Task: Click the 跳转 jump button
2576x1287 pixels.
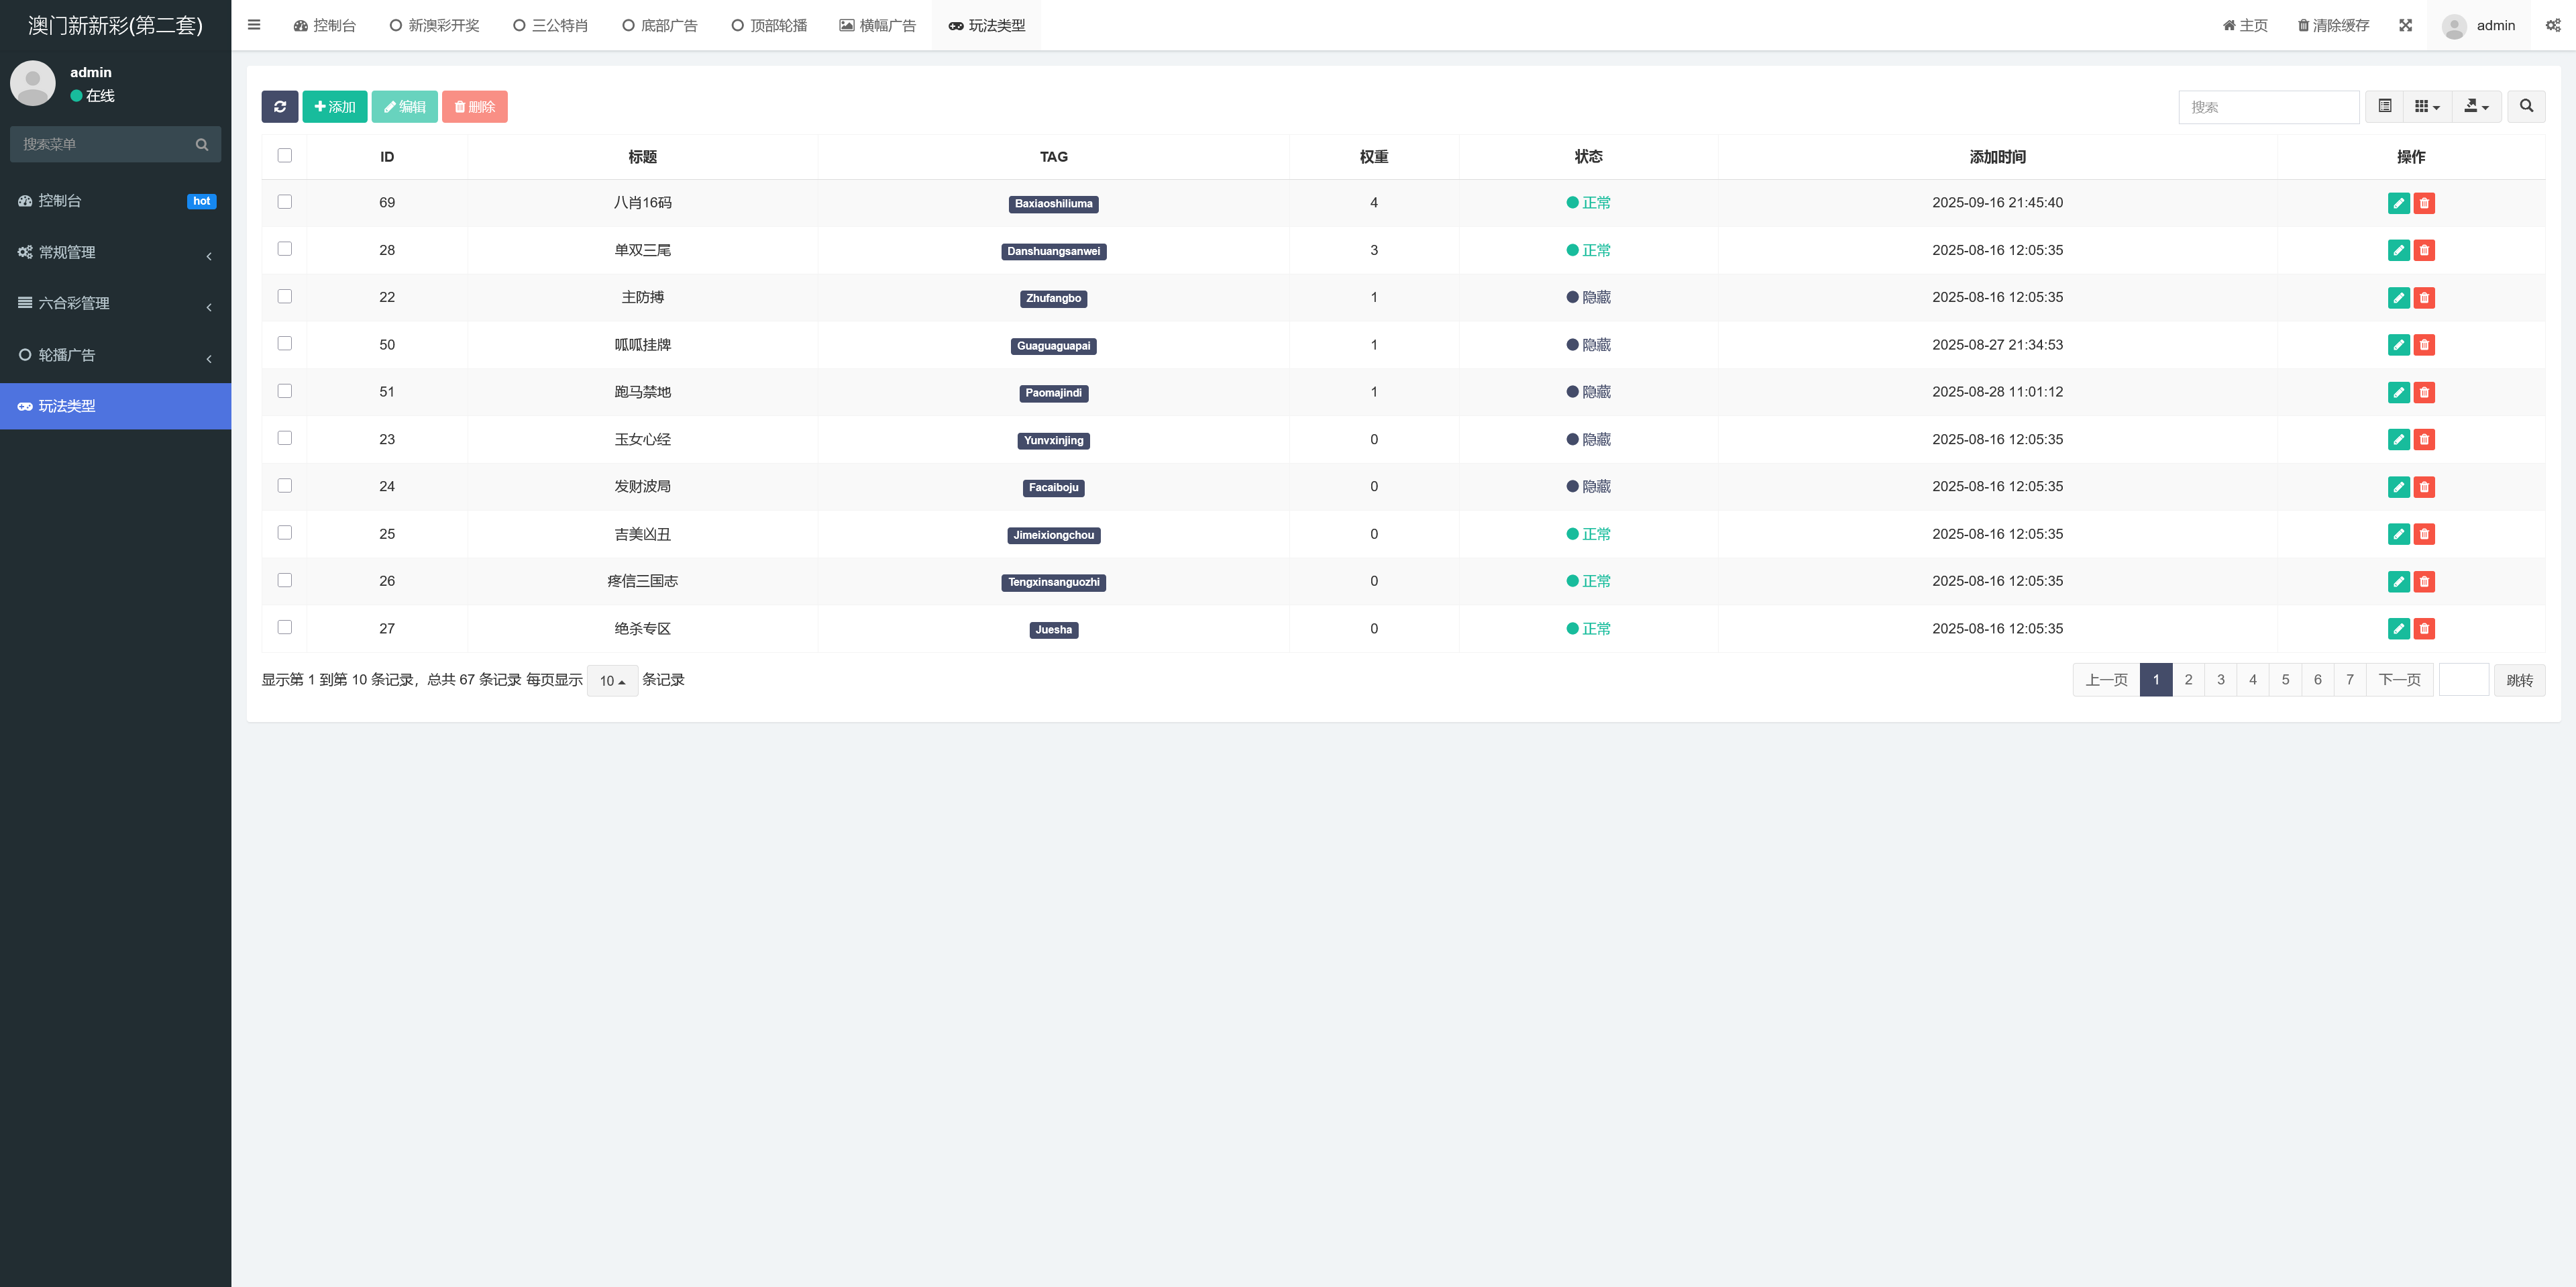Action: [x=2519, y=680]
